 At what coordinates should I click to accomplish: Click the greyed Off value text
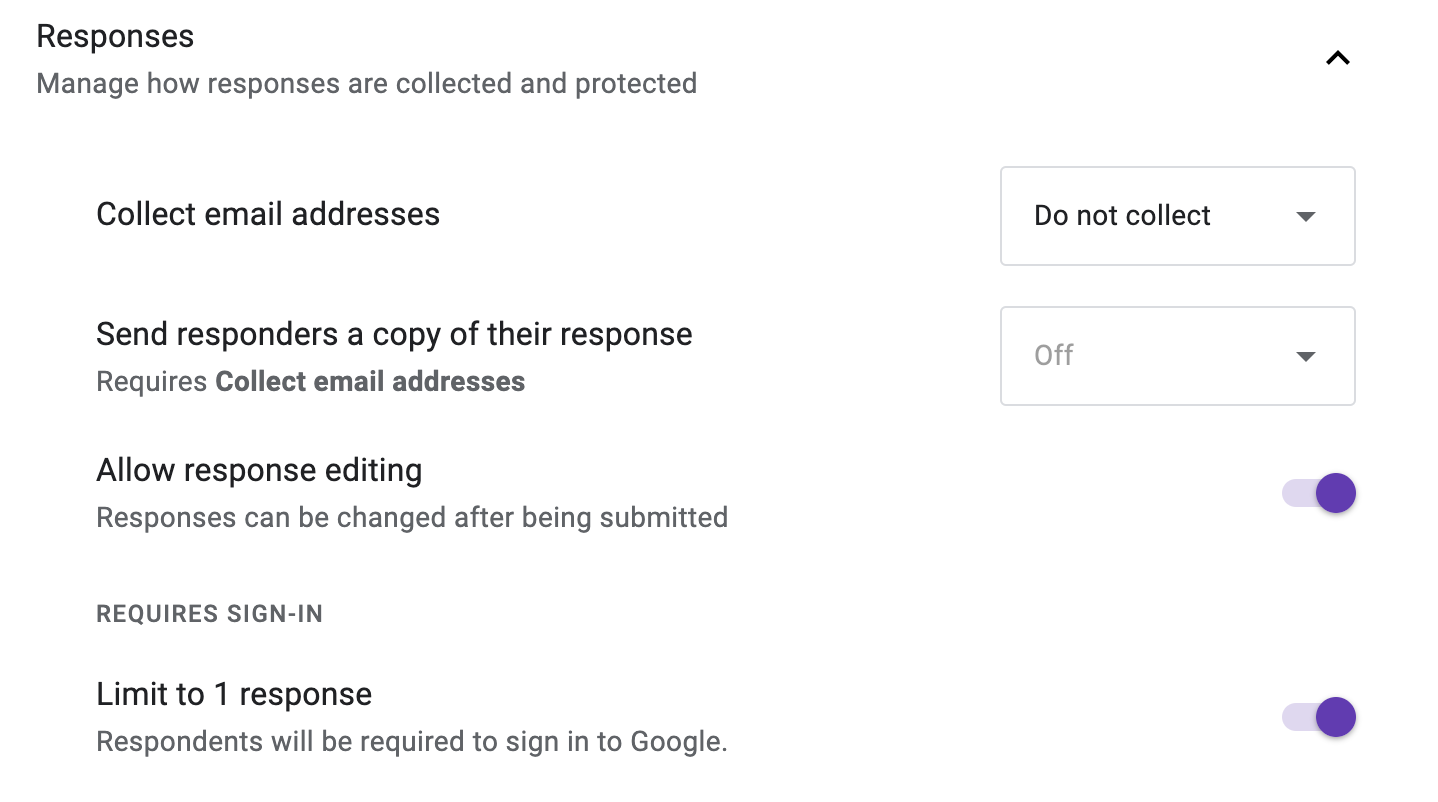[x=1054, y=356]
